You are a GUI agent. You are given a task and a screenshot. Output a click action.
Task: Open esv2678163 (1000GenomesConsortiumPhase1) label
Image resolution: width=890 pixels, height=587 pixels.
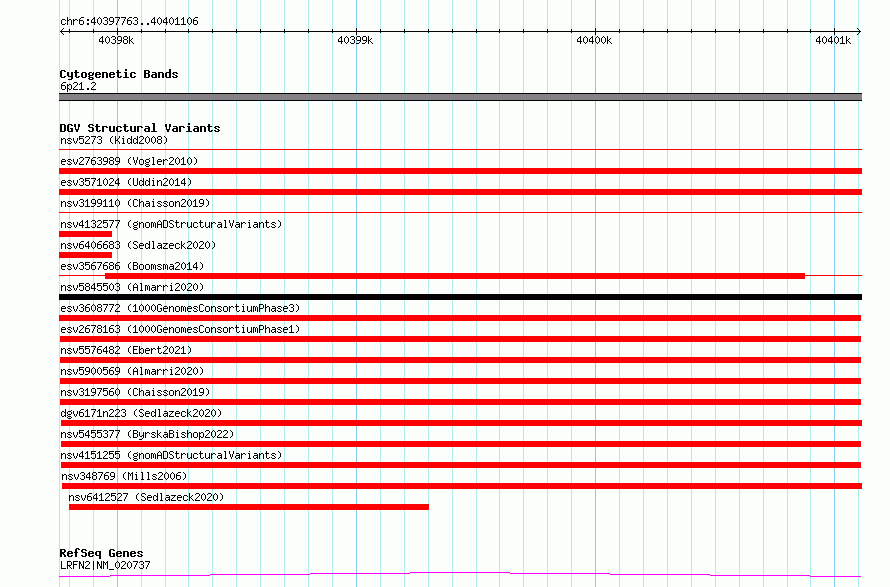point(180,329)
